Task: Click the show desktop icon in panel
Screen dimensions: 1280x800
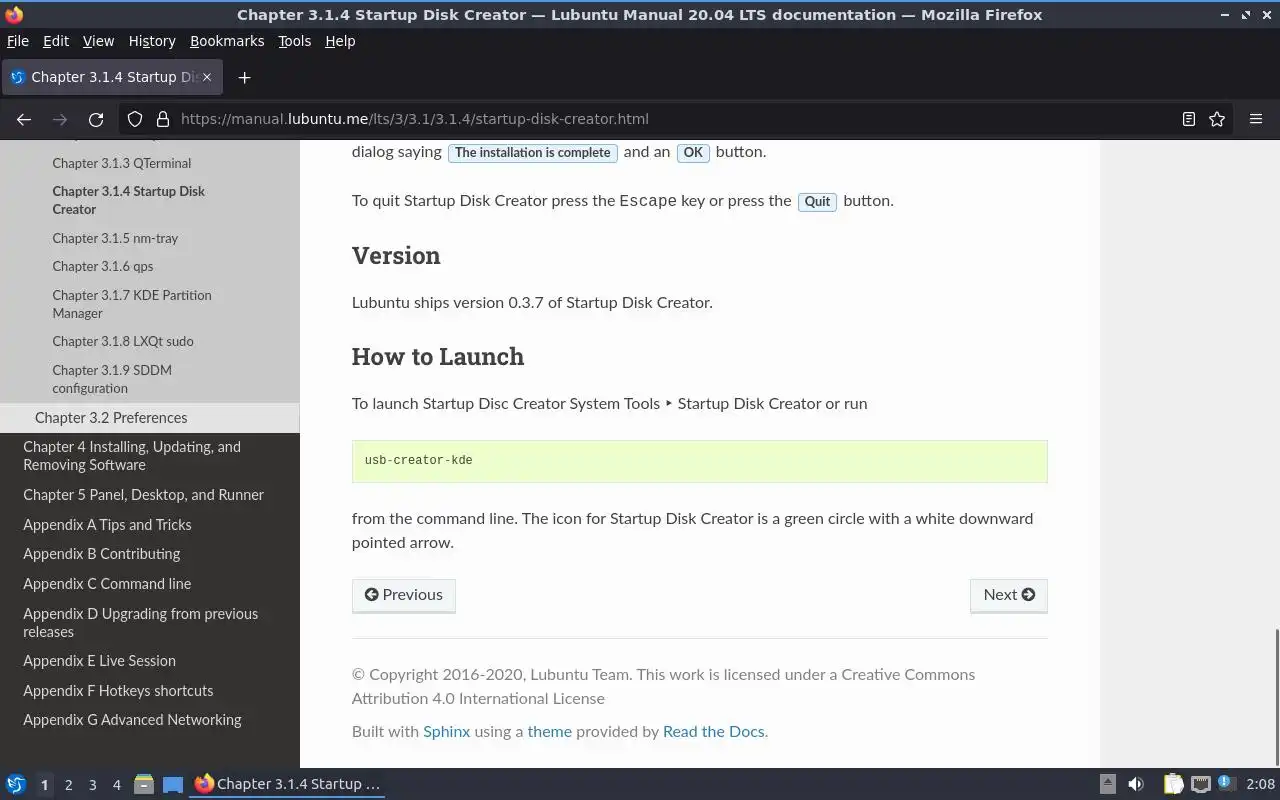Action: 173,784
